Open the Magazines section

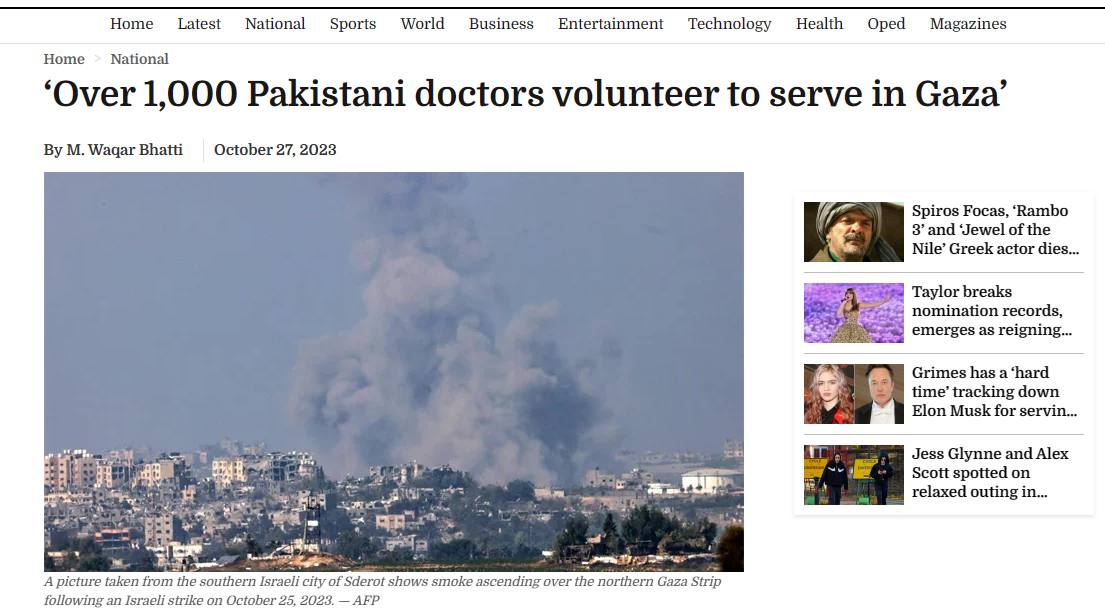pos(968,24)
